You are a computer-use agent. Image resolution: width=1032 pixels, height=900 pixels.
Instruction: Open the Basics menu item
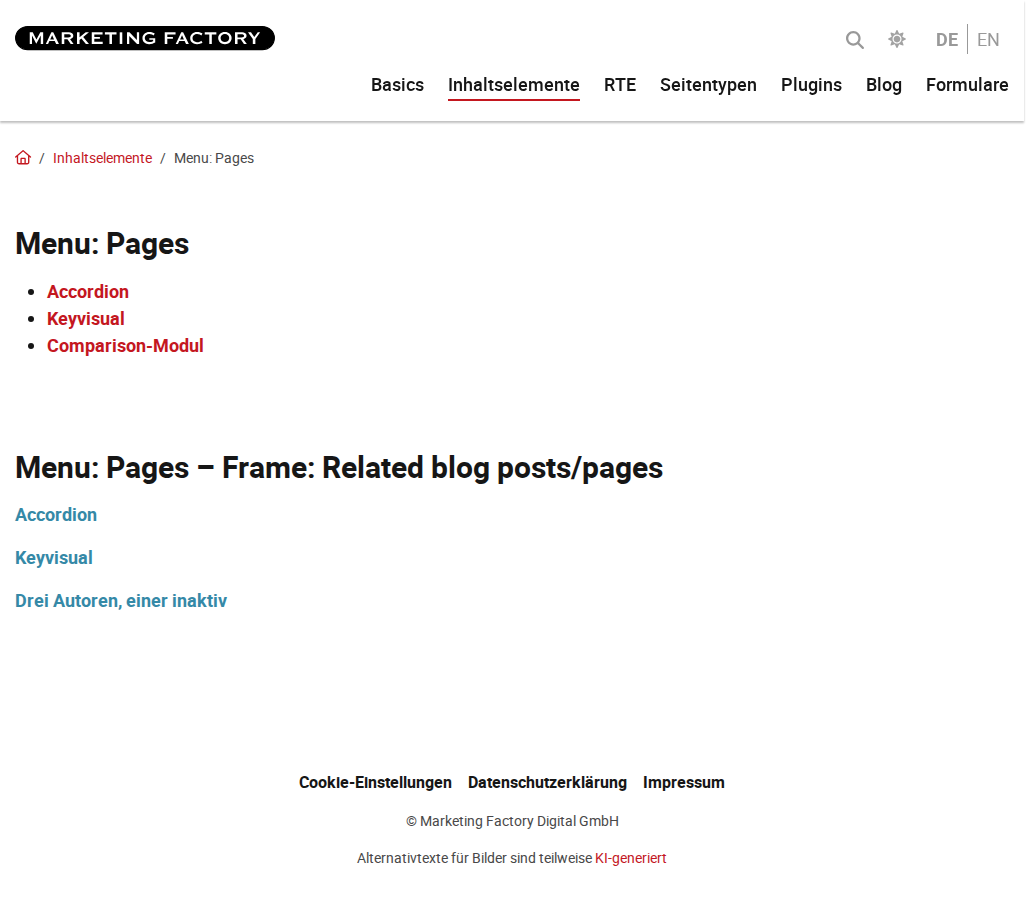tap(397, 85)
